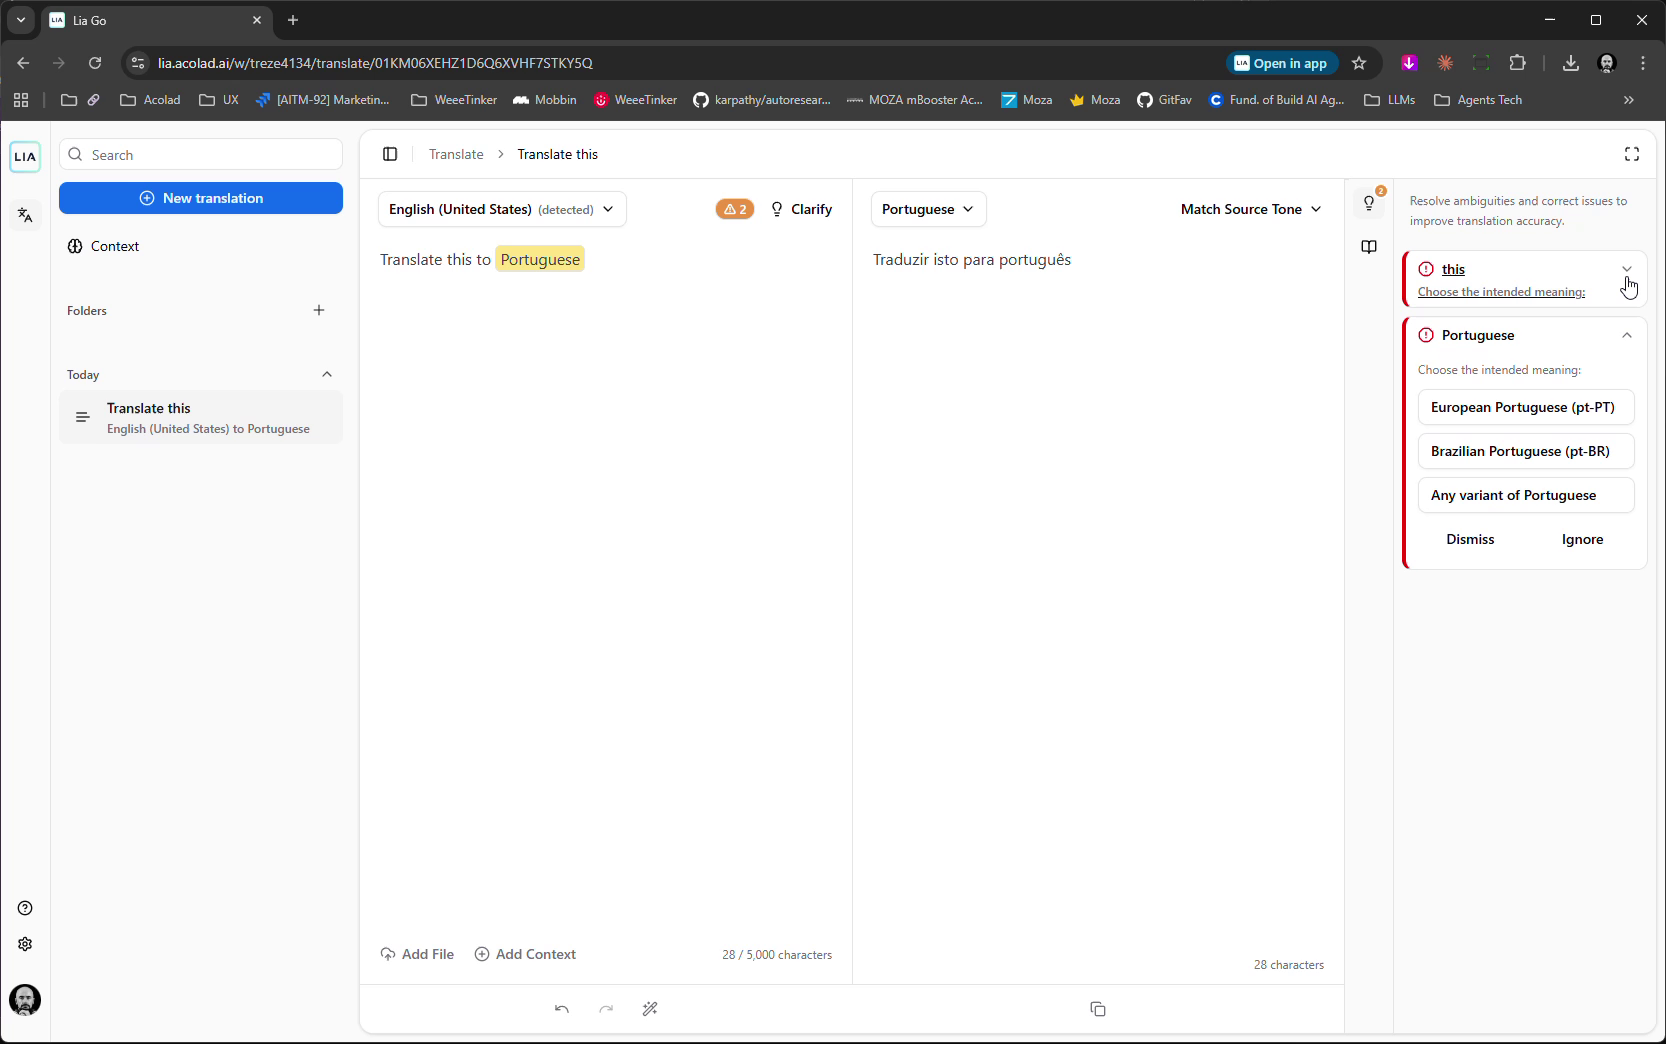The width and height of the screenshot is (1666, 1044).
Task: Copy the translation with copy icon
Action: coord(1097,1009)
